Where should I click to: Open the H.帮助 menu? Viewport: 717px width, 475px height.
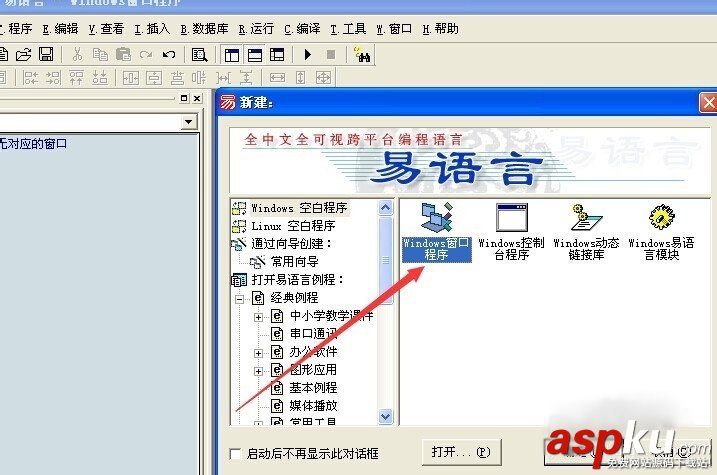(440, 29)
